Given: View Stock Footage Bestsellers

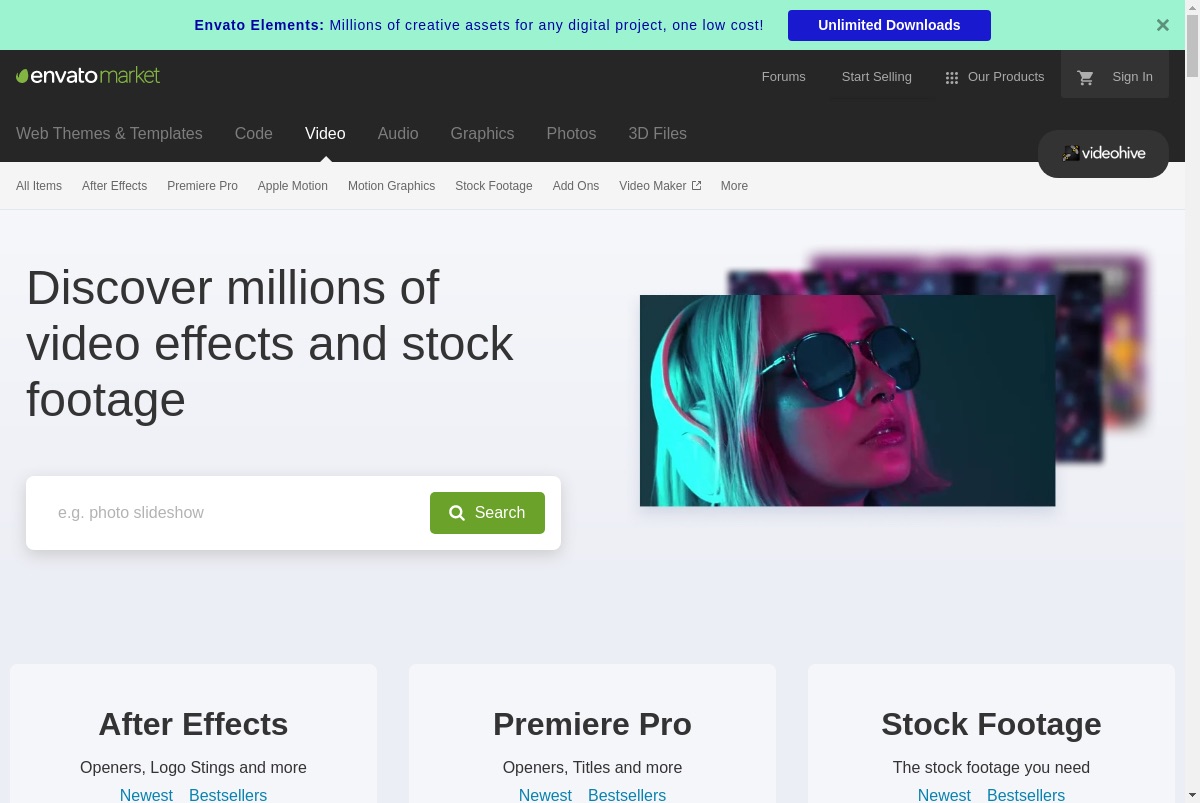Looking at the screenshot, I should (x=1026, y=794).
